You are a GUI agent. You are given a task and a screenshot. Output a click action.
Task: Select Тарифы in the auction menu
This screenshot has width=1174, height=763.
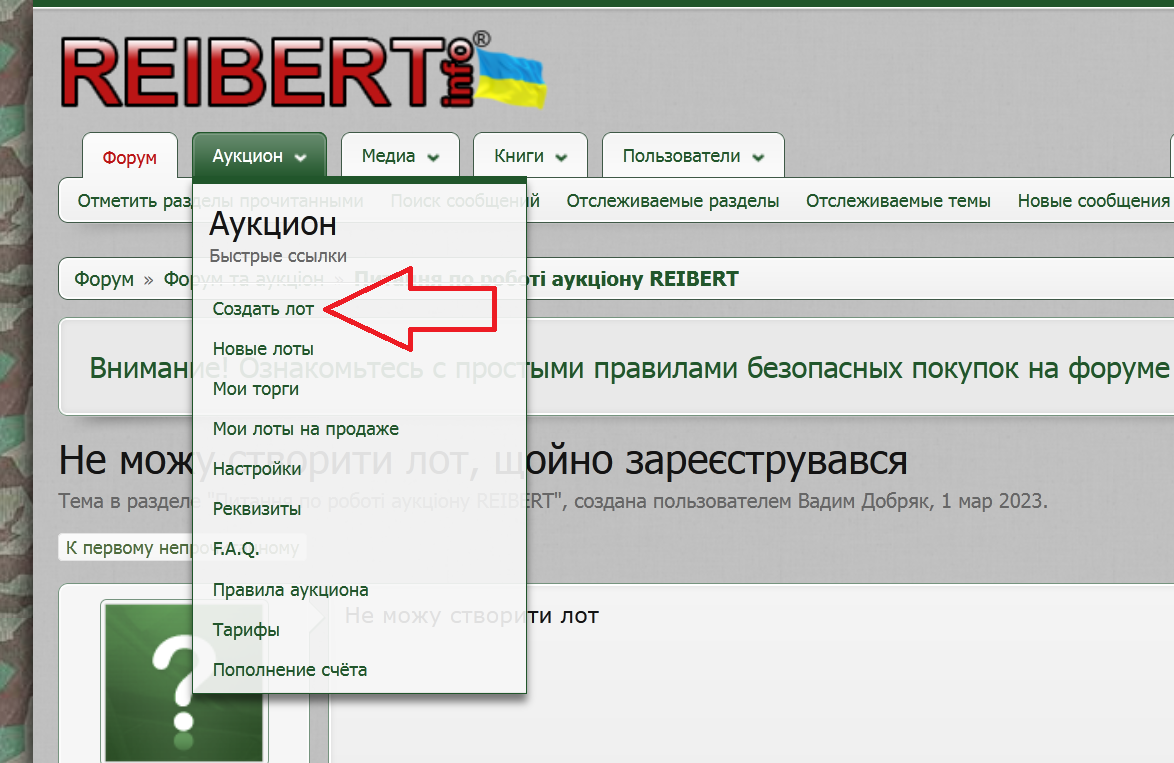pos(246,630)
